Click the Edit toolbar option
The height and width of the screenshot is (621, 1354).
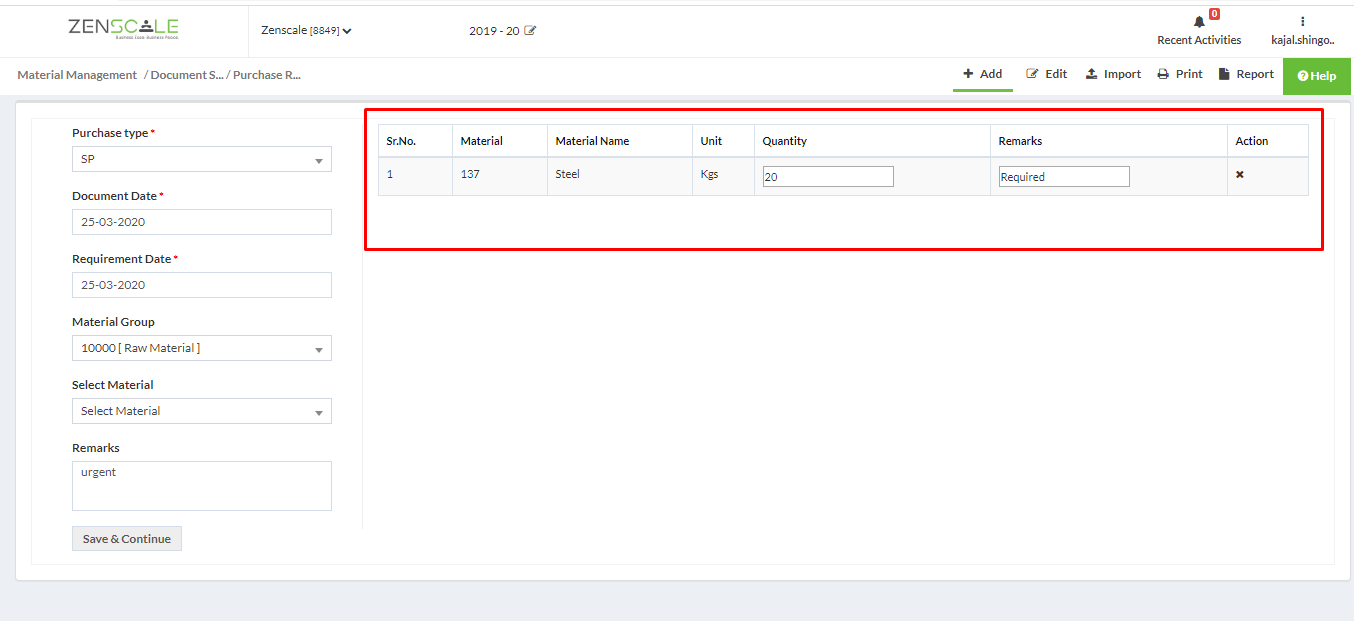[x=1047, y=74]
